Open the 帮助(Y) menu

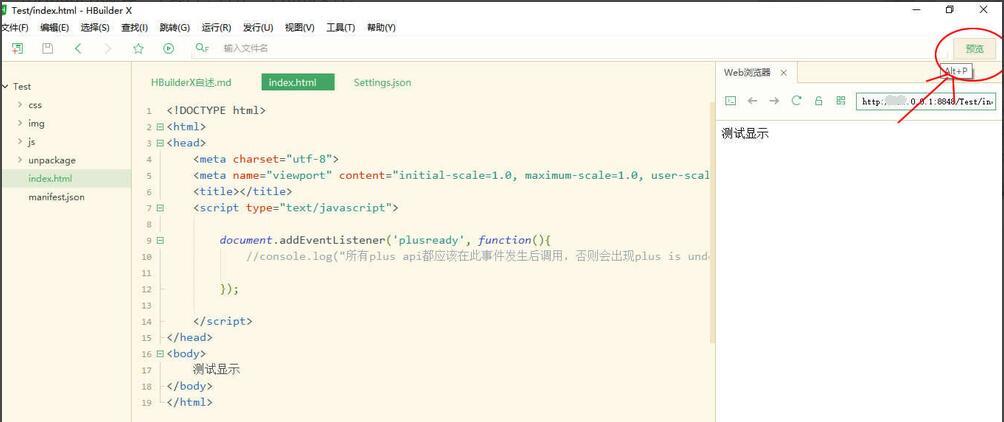[381, 28]
